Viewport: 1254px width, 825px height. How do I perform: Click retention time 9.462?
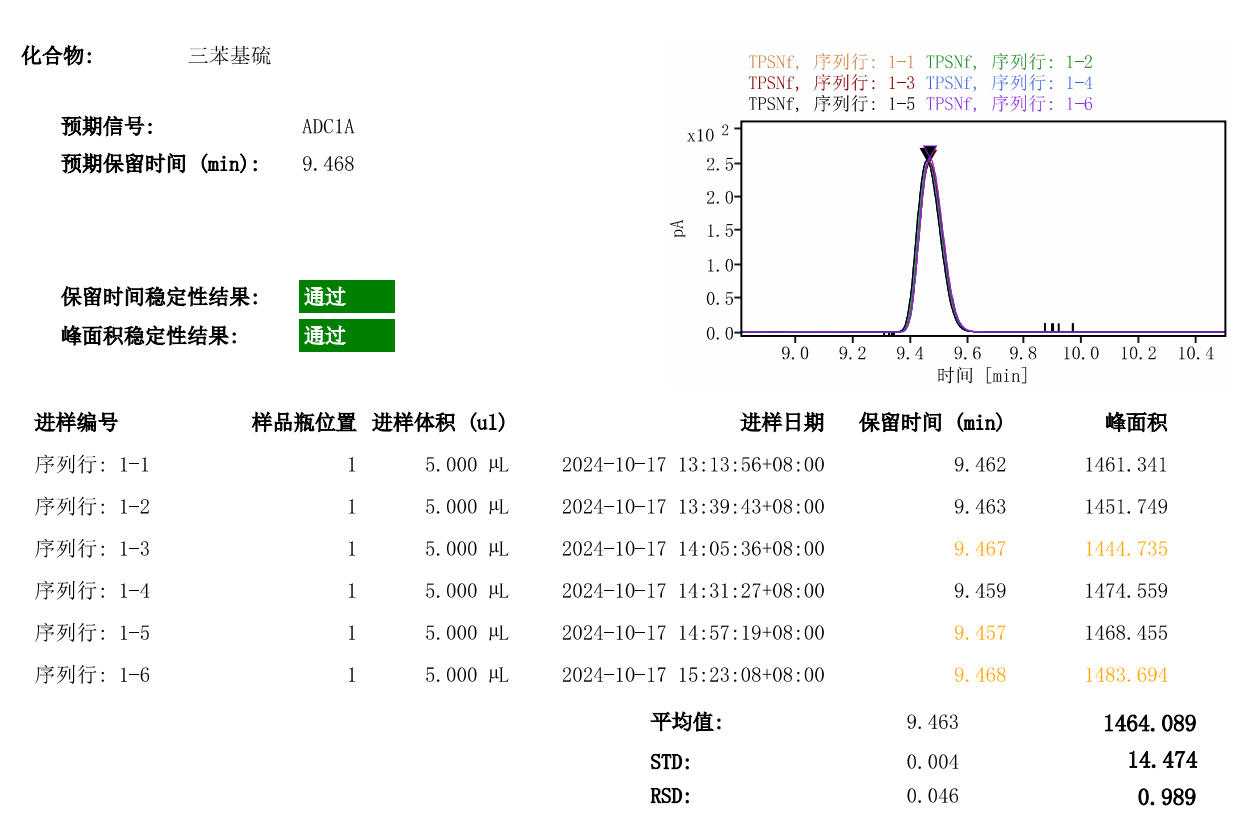[980, 465]
